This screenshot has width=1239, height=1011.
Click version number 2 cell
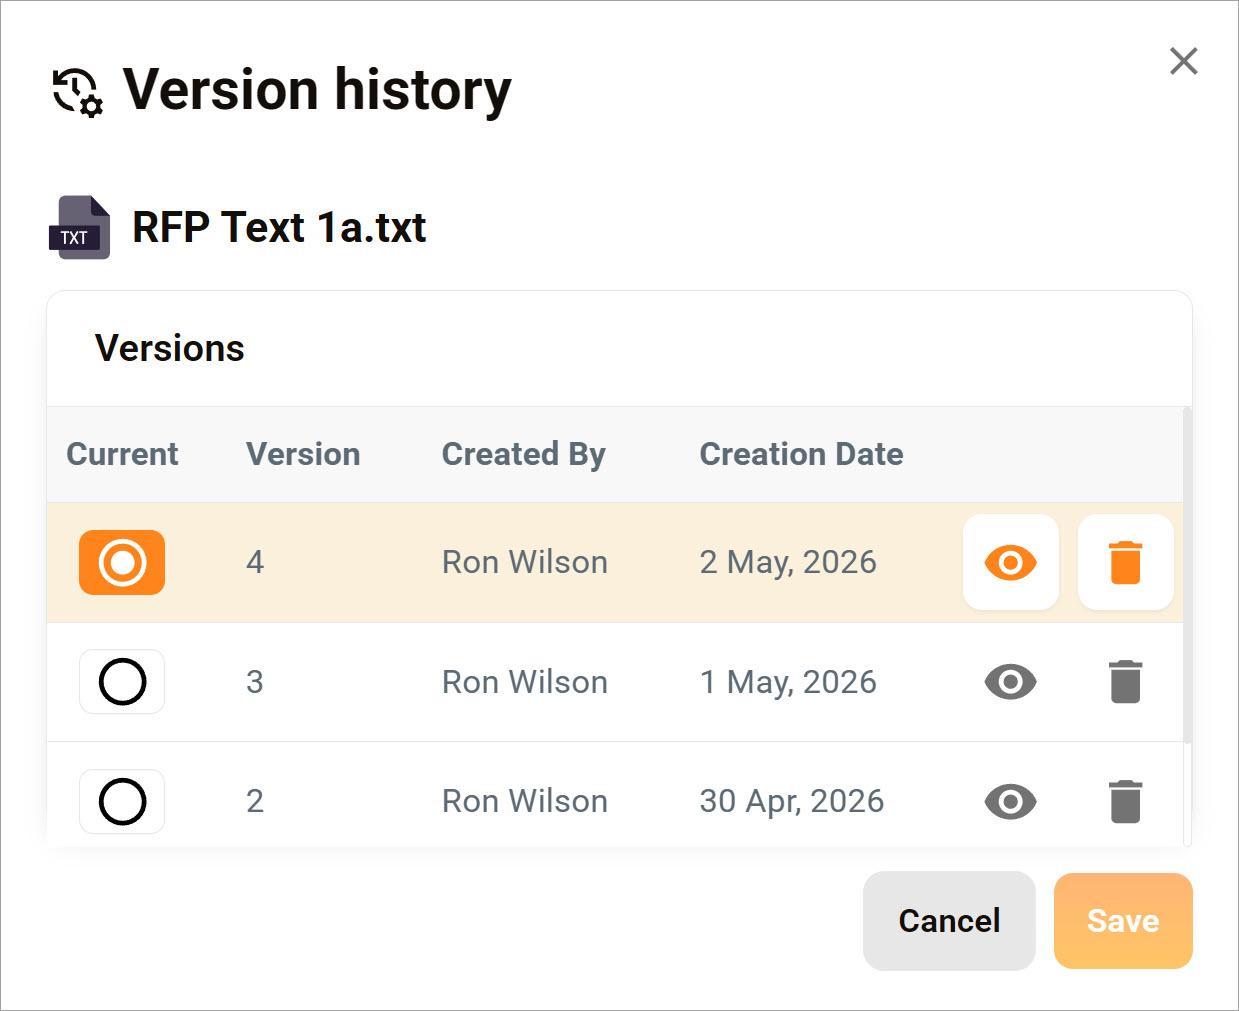[255, 801]
